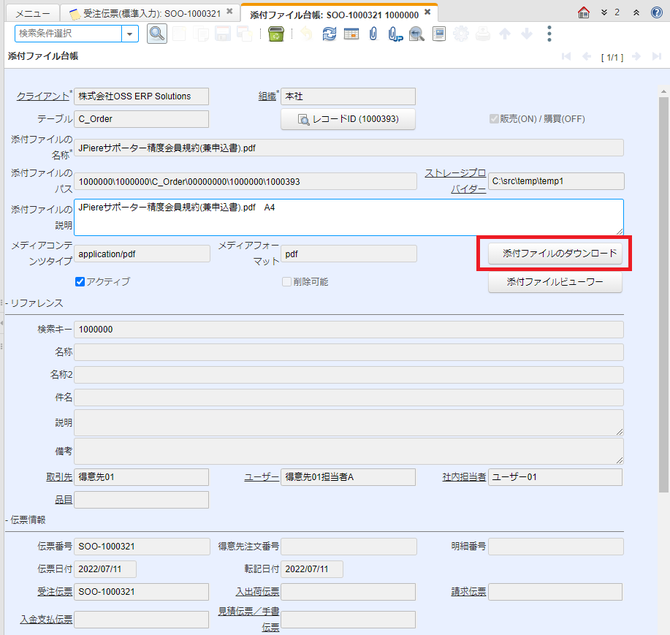Collapse the 伝票情報 section header

[26, 520]
